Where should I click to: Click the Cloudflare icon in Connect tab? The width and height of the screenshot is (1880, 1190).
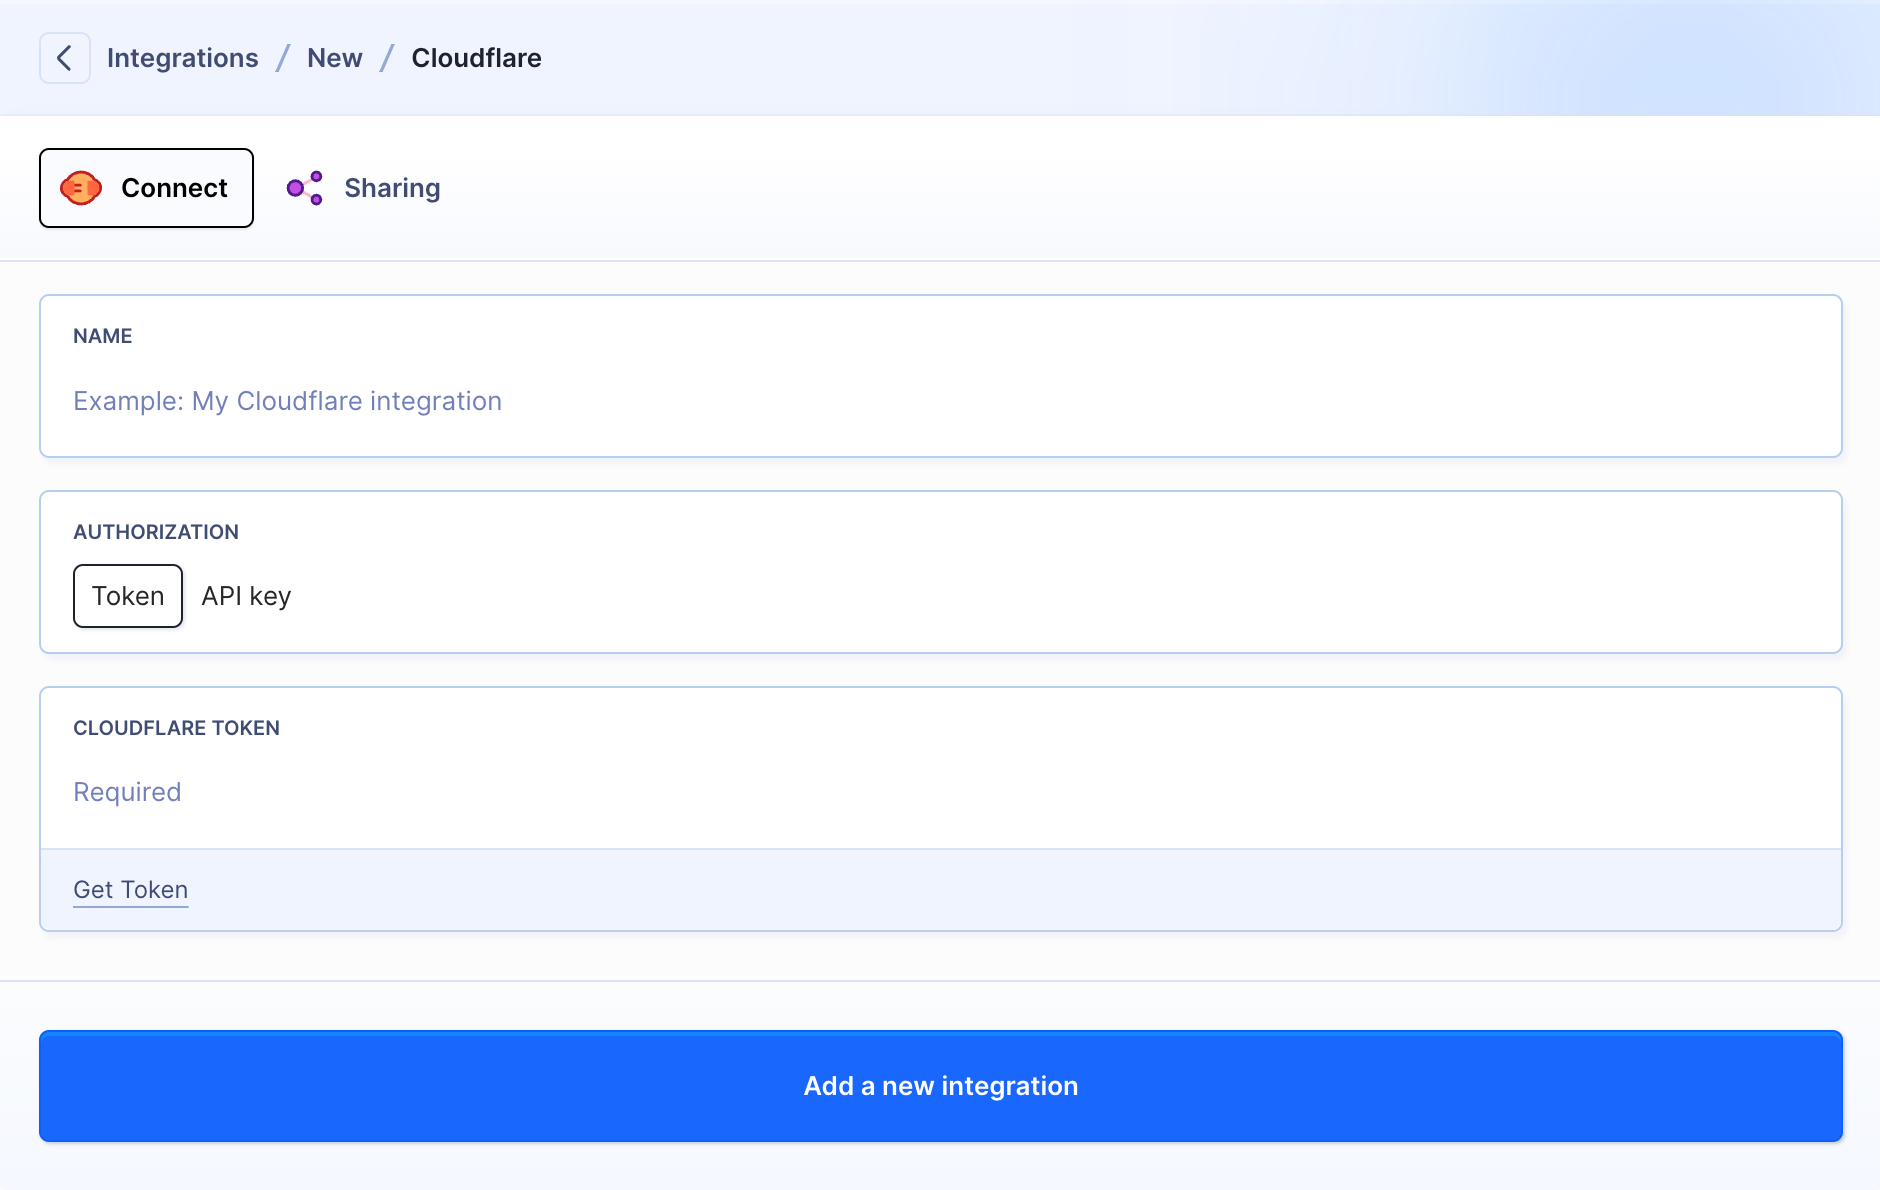click(81, 188)
